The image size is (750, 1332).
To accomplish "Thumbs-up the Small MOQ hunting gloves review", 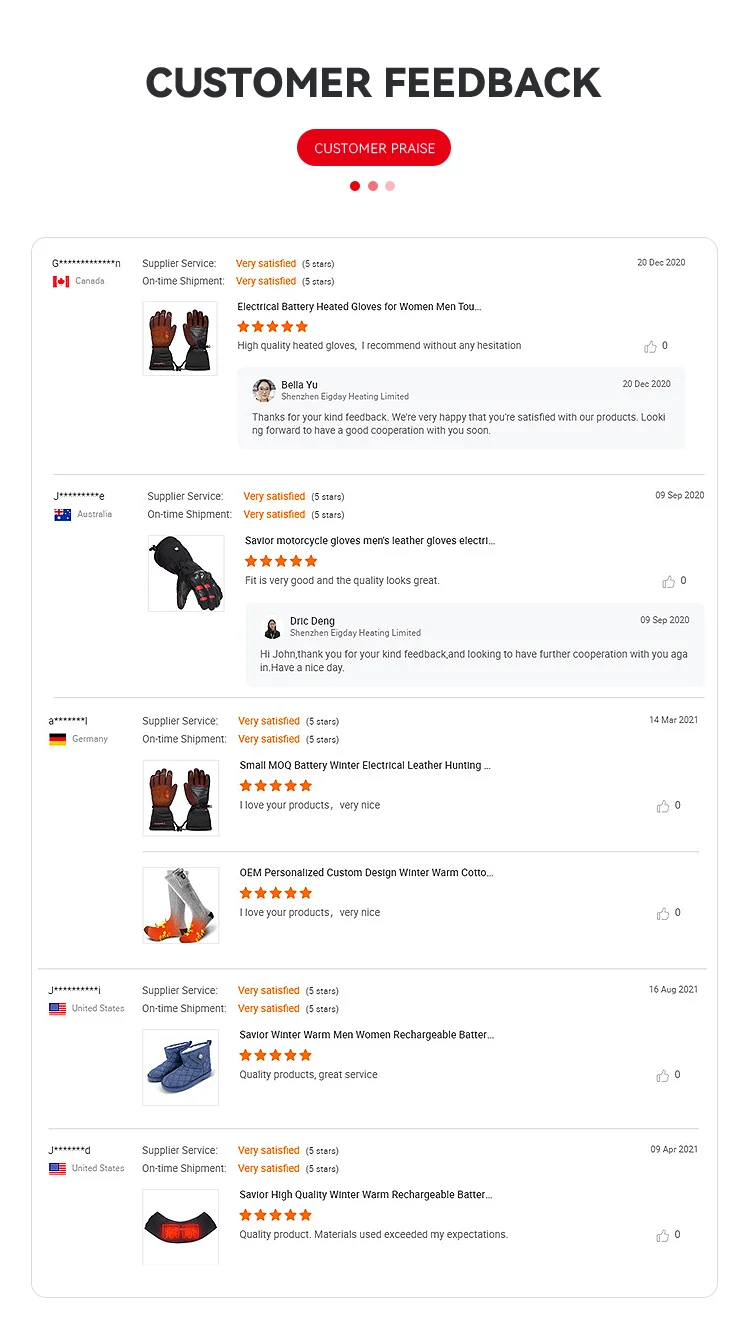I will (663, 806).
